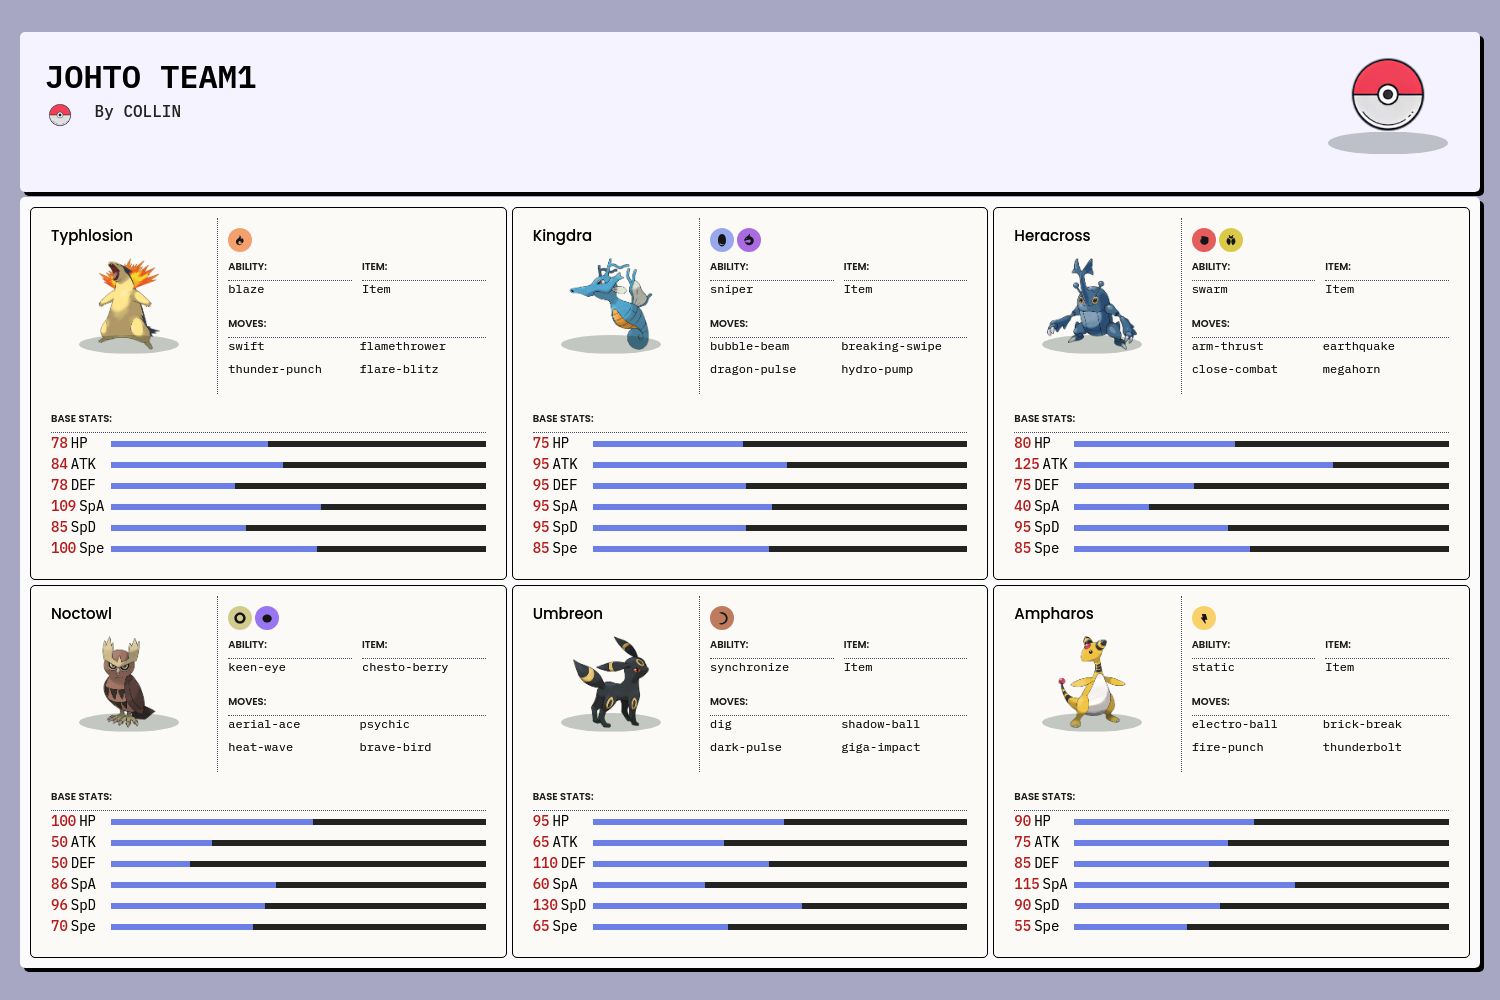This screenshot has height=1000, width=1500.
Task: Click Umbreon's 130 SpD stat bar
Action: [x=779, y=906]
